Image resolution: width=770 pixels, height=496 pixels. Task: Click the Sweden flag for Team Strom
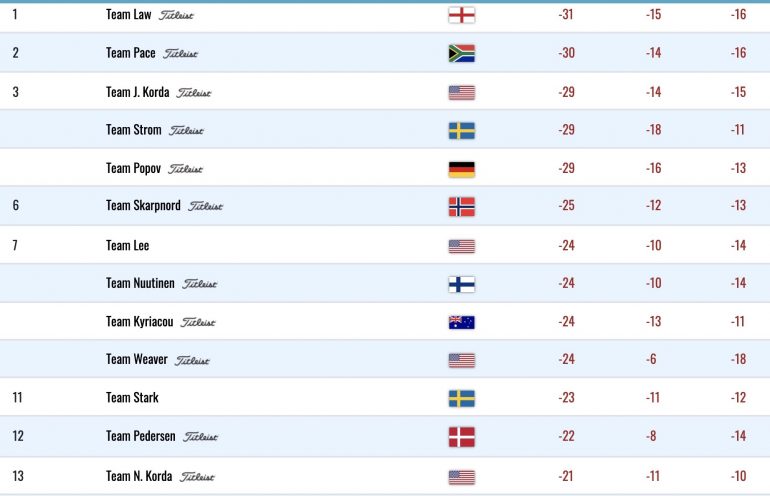pos(462,131)
